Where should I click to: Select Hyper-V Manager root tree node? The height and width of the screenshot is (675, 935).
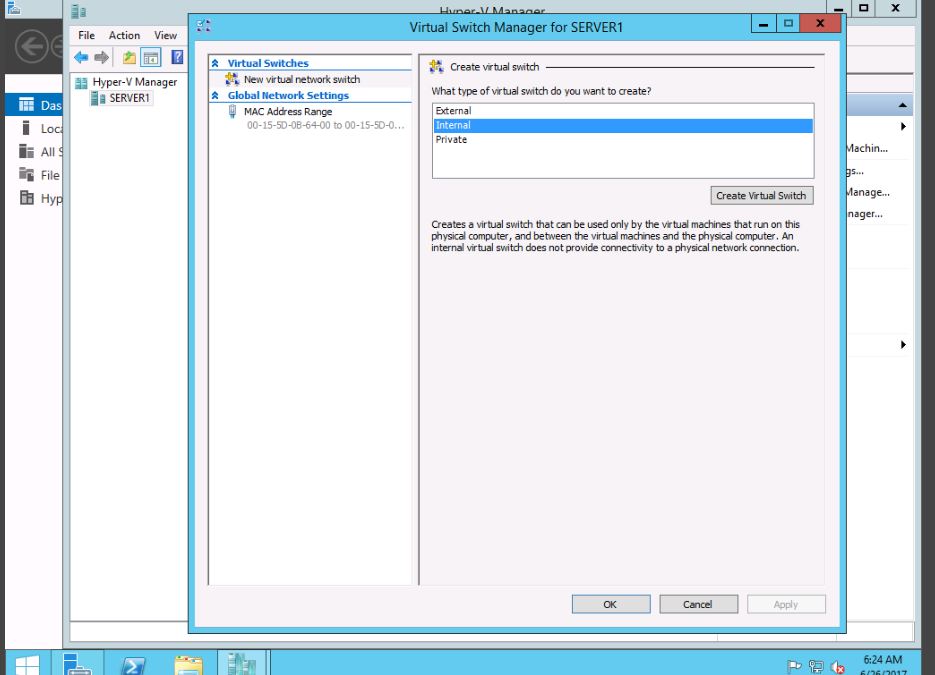click(x=135, y=82)
